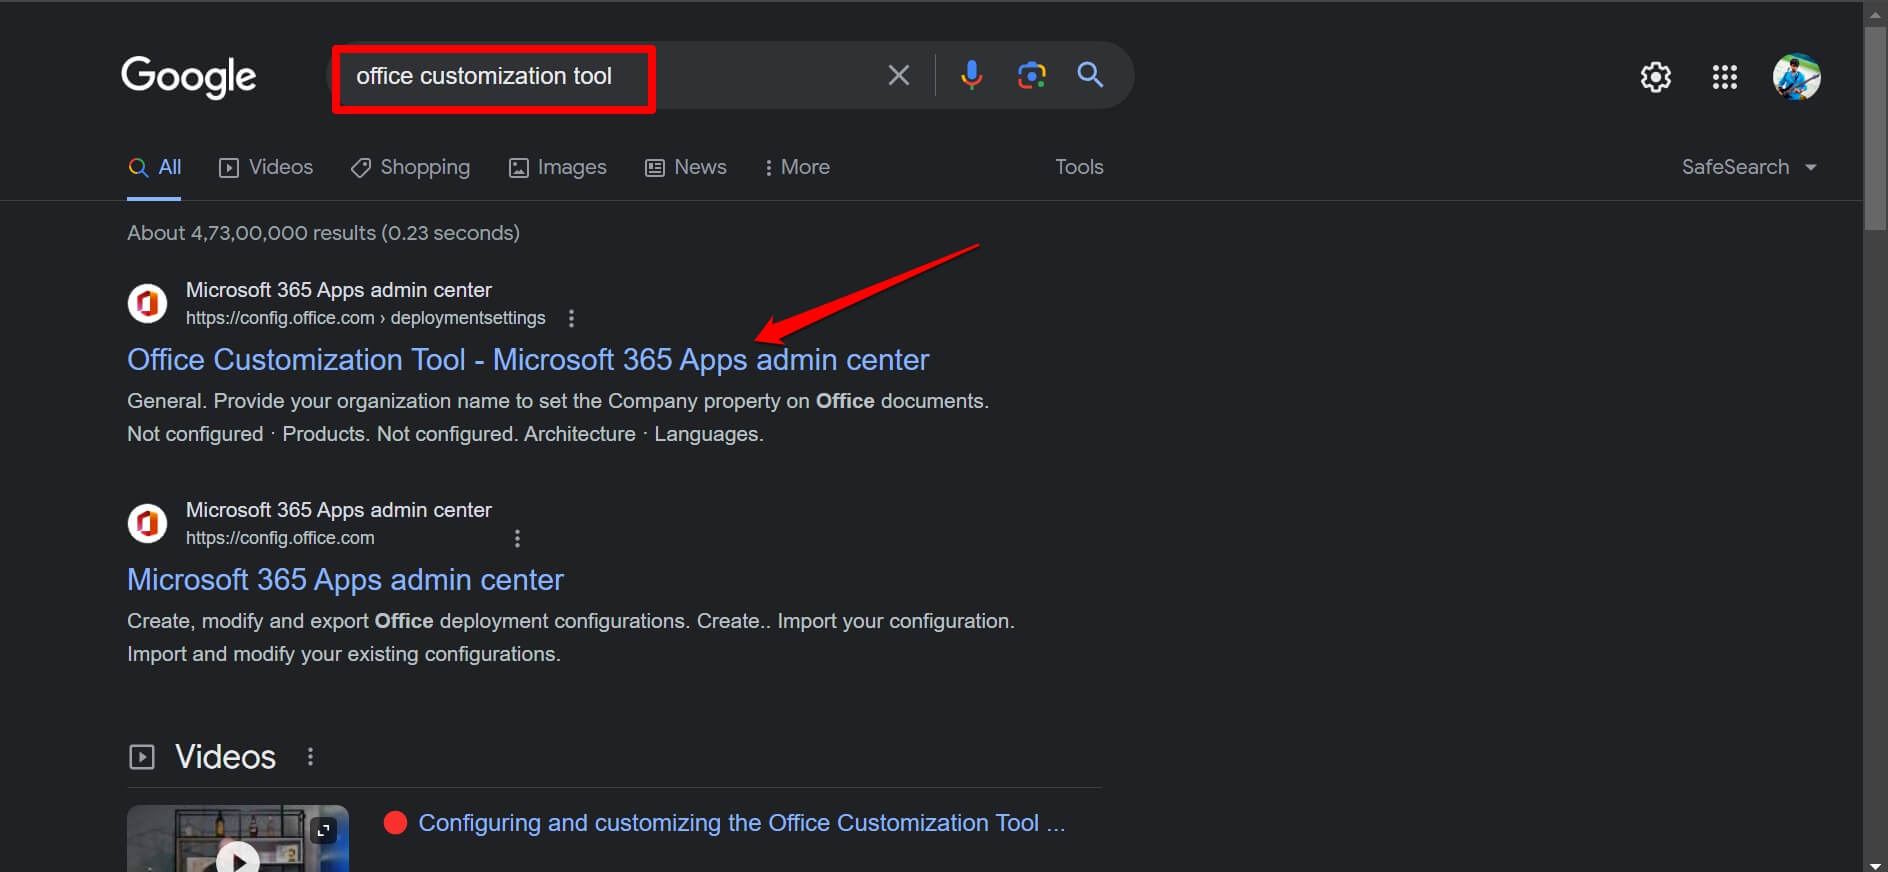Switch to the Images tab
The image size is (1888, 872).
558,167
